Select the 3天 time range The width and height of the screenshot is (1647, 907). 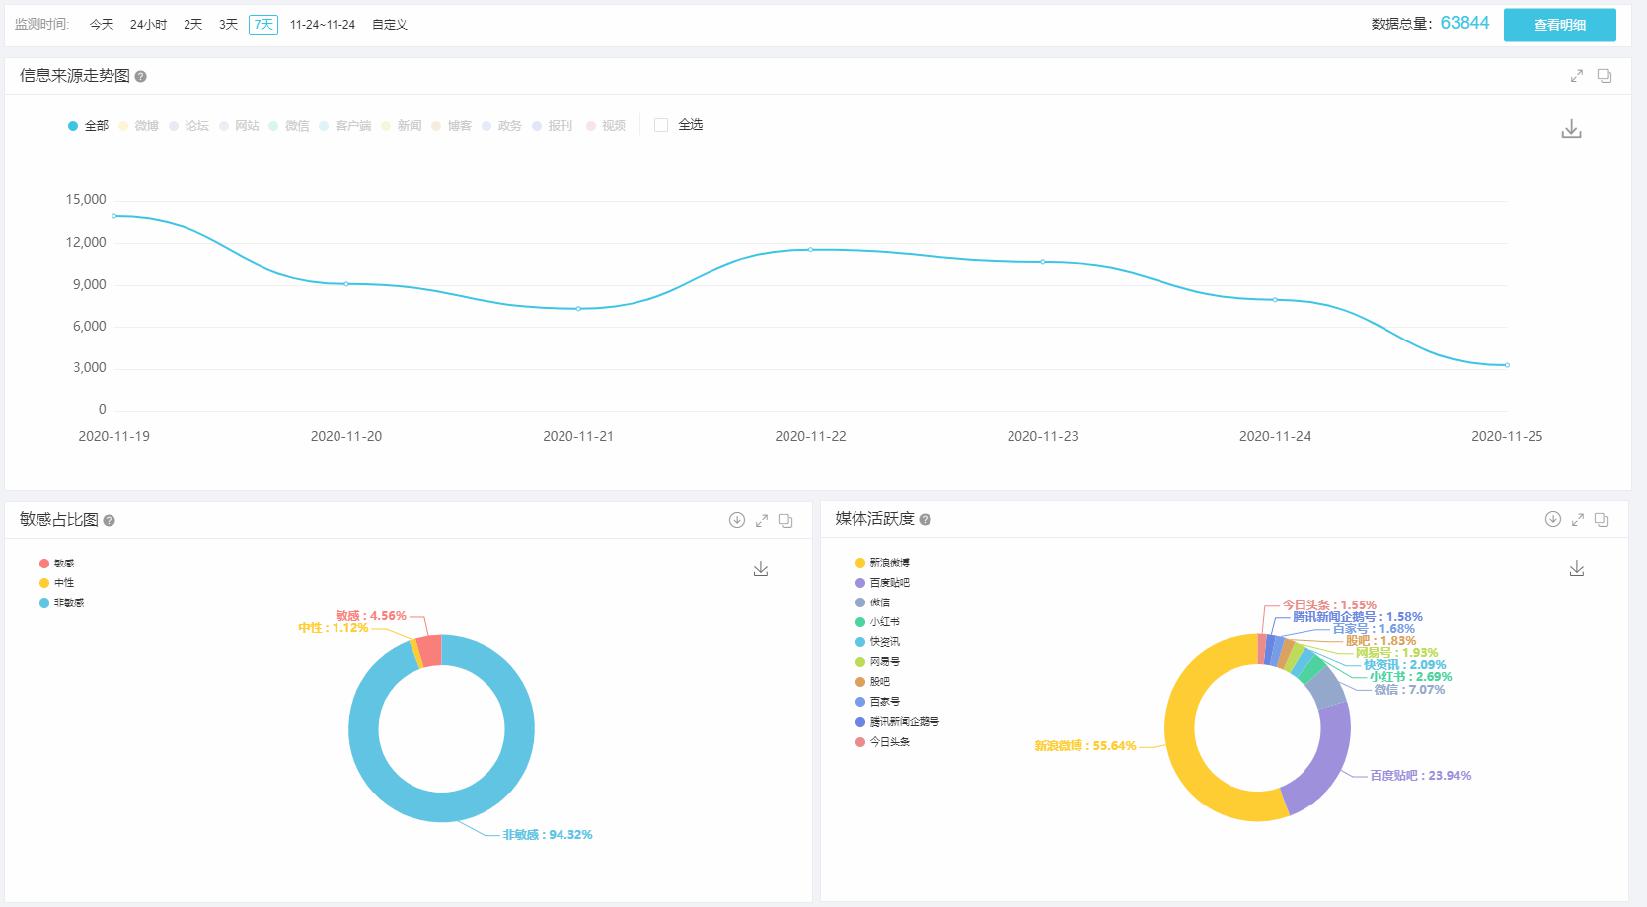[228, 25]
